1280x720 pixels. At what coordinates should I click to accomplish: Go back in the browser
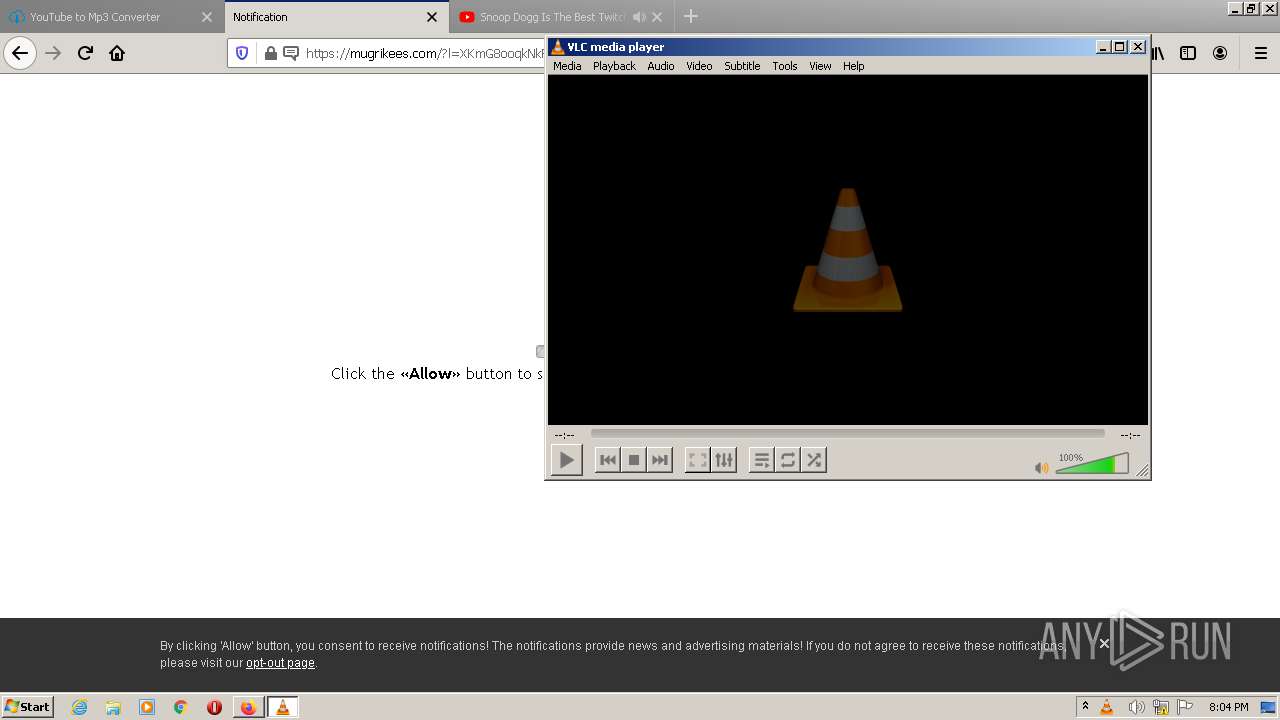[x=20, y=53]
